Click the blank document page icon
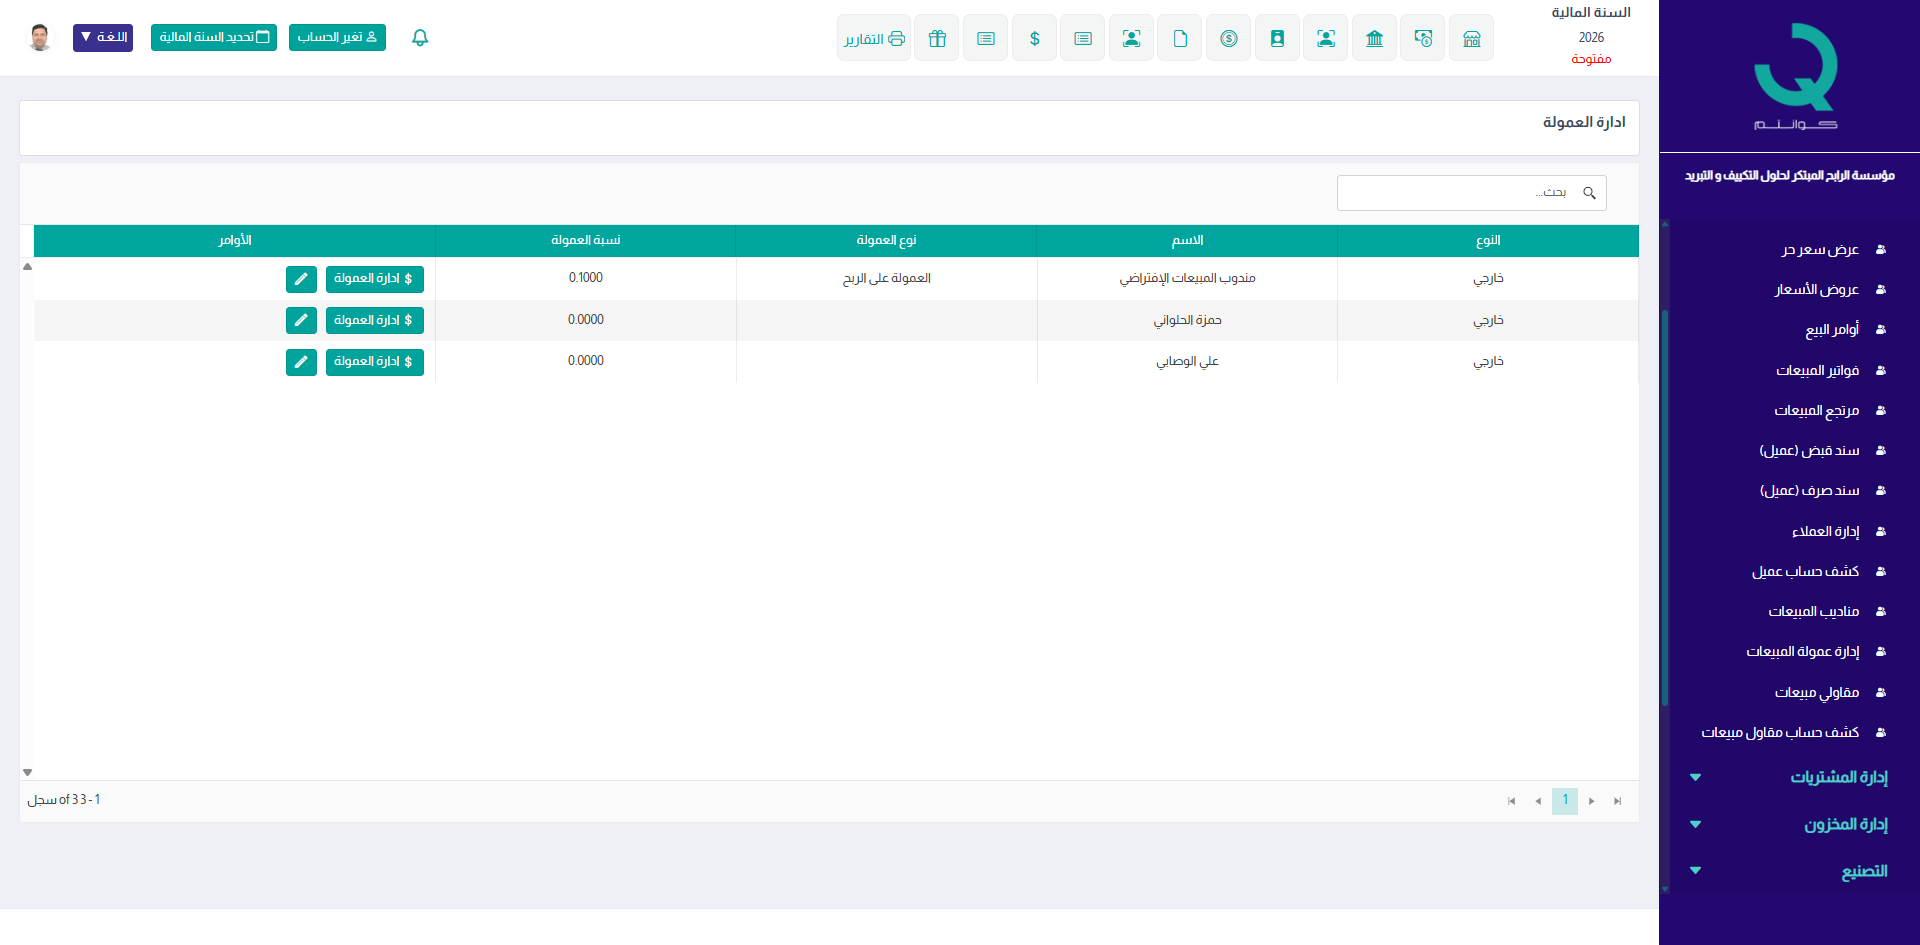This screenshot has width=1920, height=945. click(x=1180, y=38)
